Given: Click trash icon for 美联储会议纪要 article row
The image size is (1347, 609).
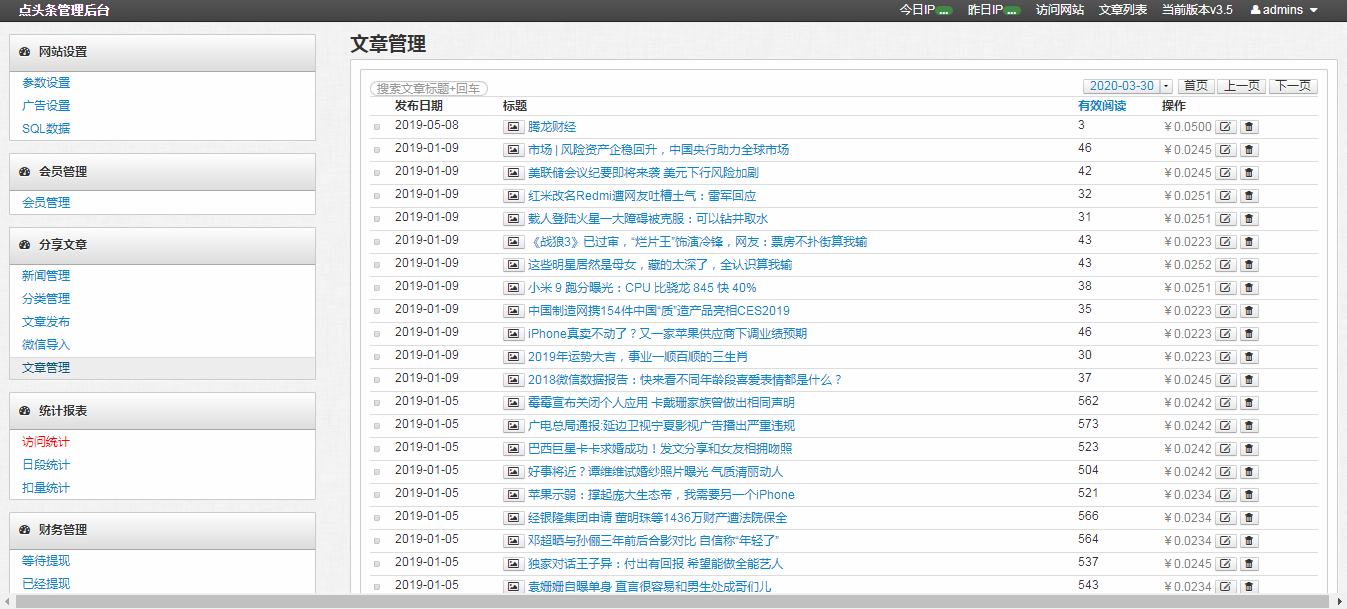Looking at the screenshot, I should 1249,173.
